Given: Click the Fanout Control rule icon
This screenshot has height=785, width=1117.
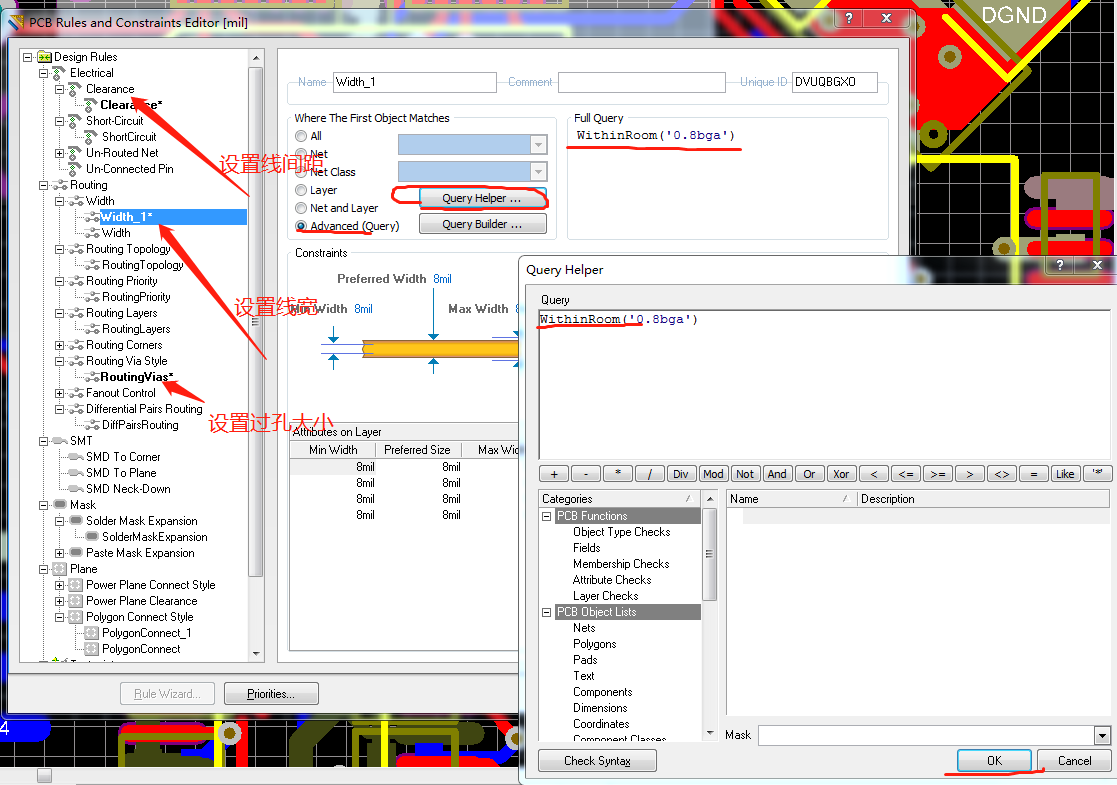Looking at the screenshot, I should (x=76, y=393).
